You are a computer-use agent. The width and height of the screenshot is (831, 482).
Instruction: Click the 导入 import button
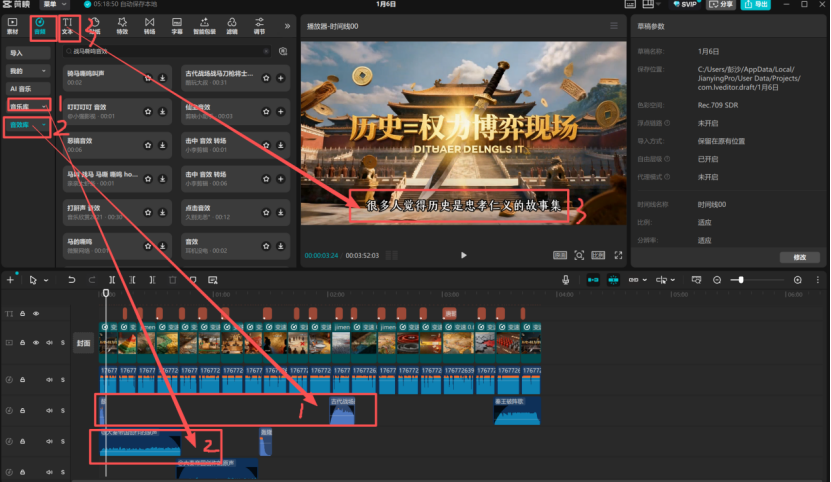tap(28, 53)
